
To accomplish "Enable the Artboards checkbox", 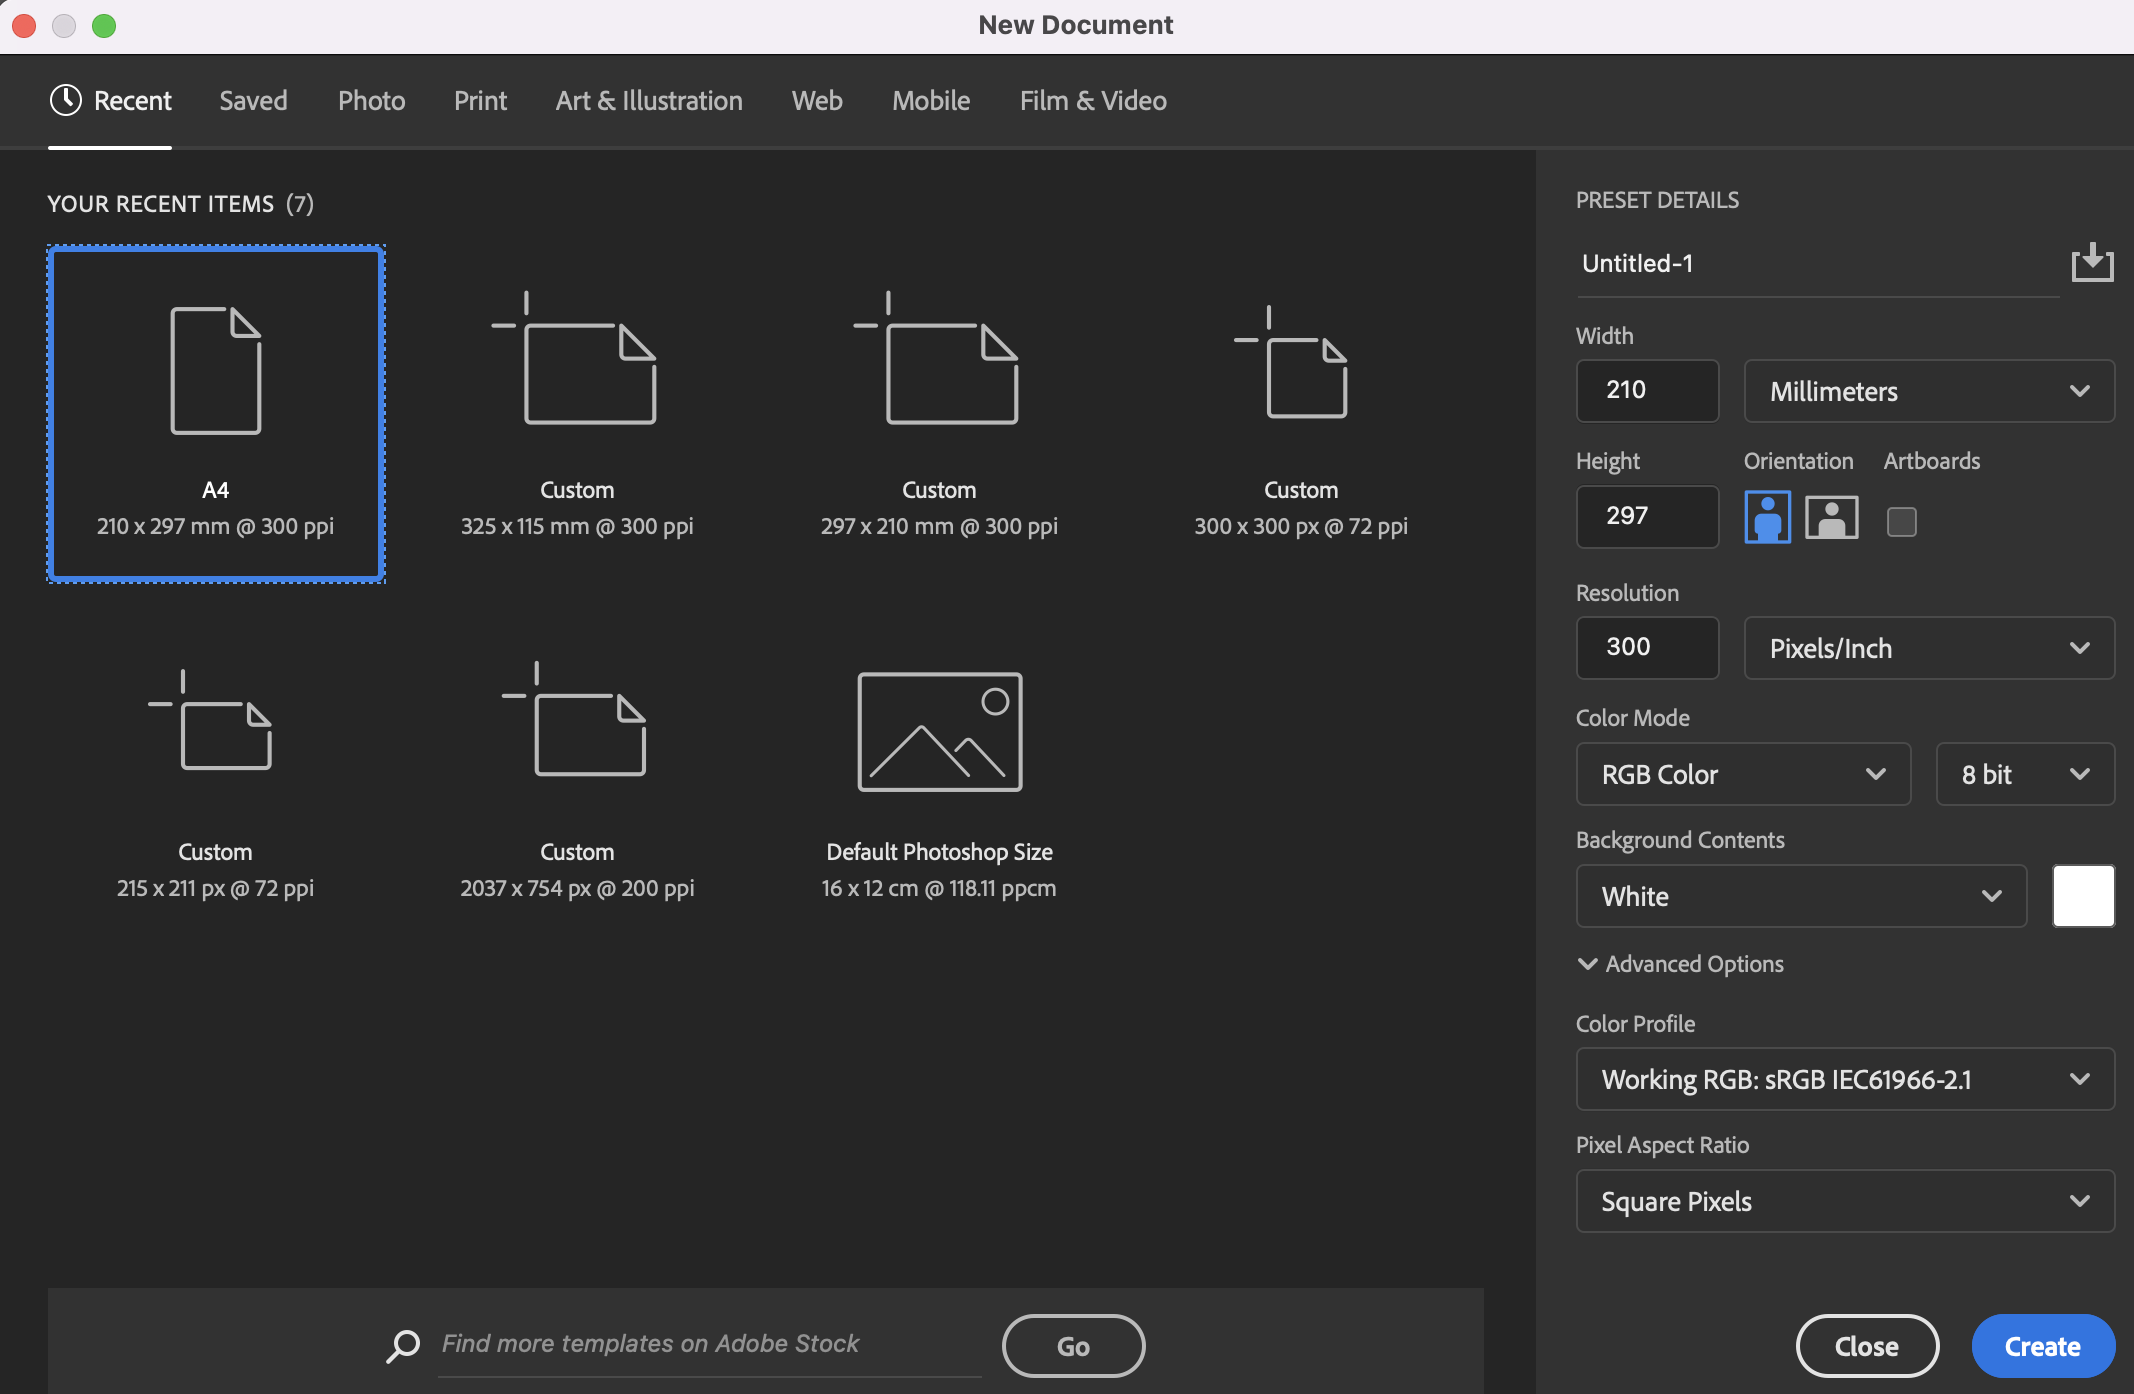I will (1901, 521).
